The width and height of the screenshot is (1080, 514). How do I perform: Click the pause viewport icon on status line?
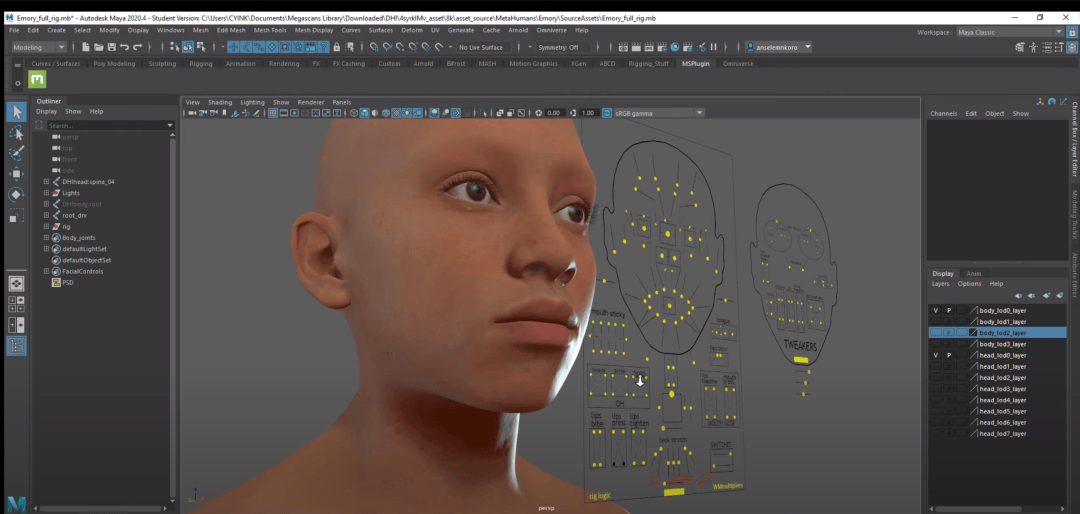pos(714,47)
